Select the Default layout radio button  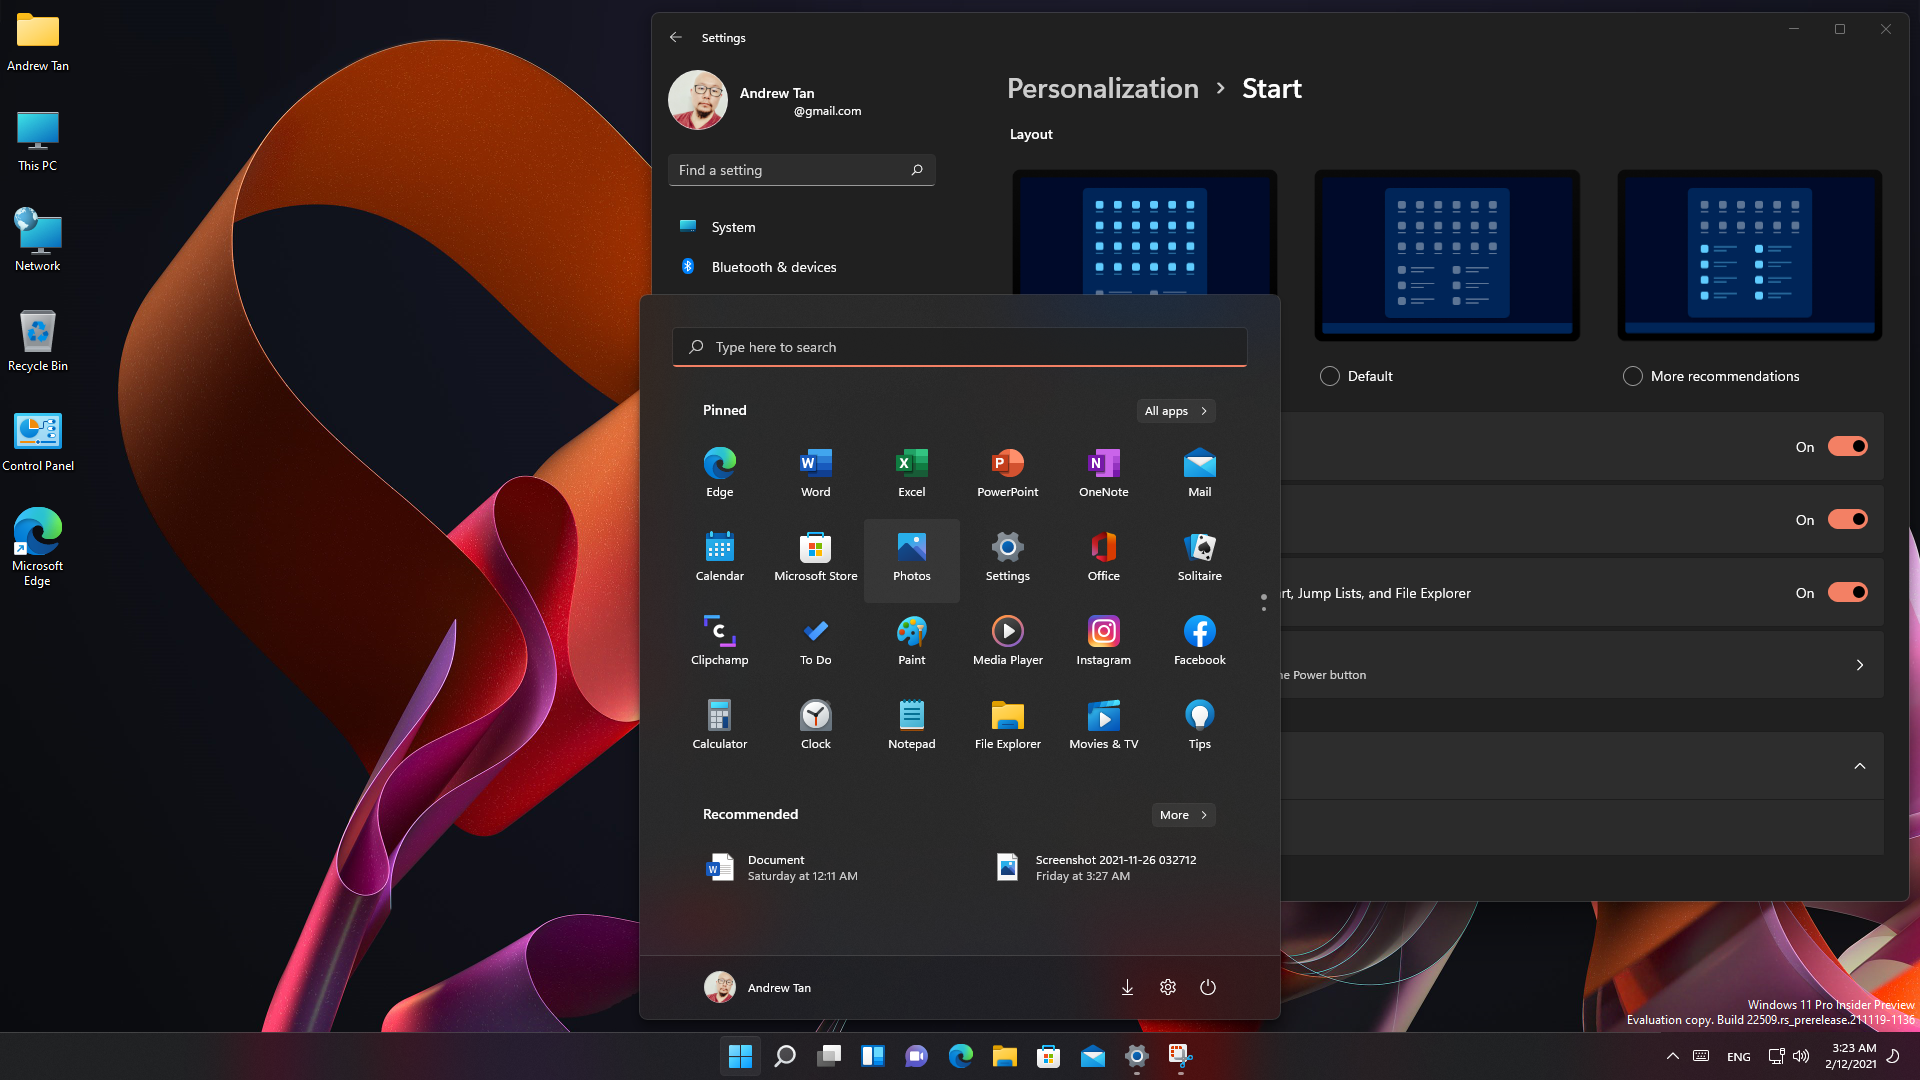pyautogui.click(x=1330, y=376)
